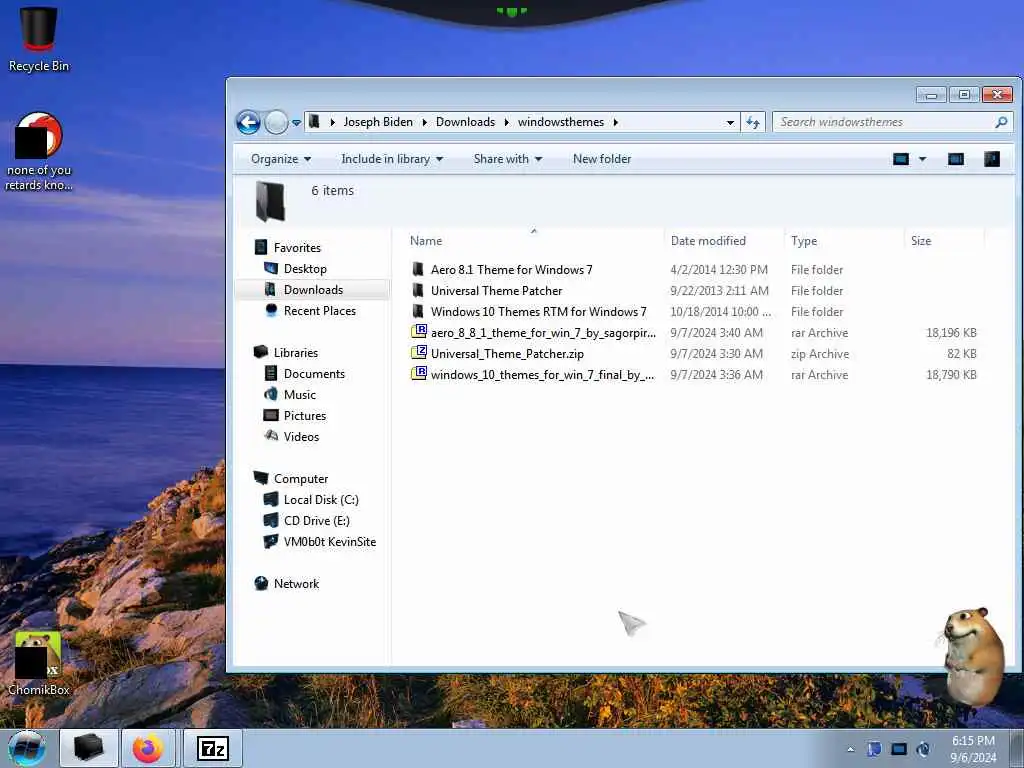Open CD Drive (E:)

317,520
